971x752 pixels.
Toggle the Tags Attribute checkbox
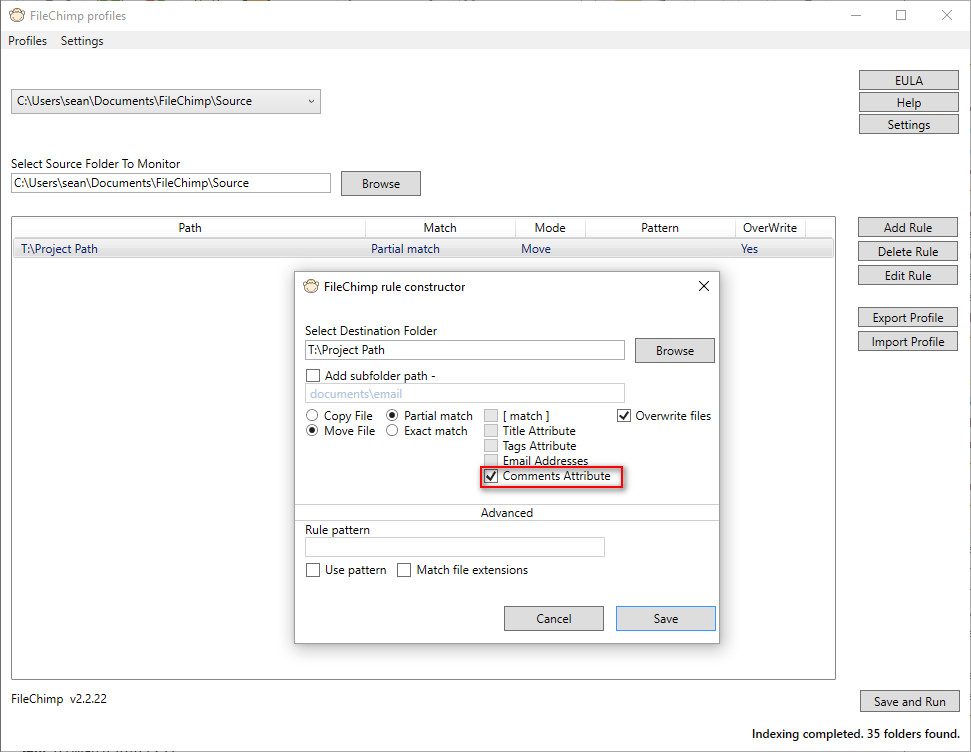(491, 445)
